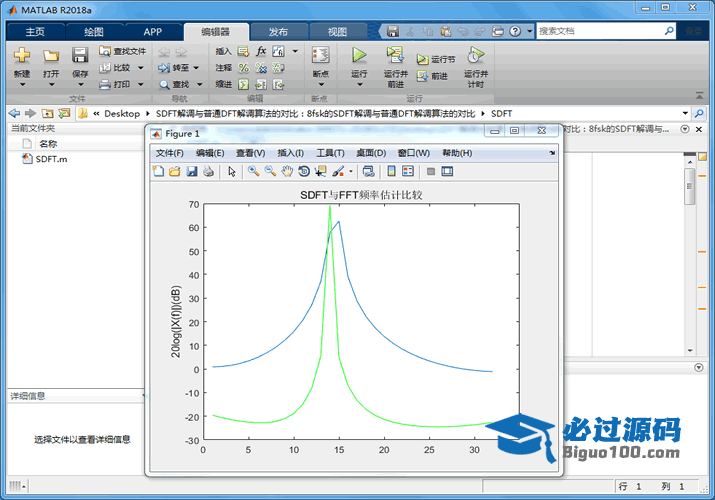Click the green Run button
The width and height of the screenshot is (715, 500).
pos(359,56)
